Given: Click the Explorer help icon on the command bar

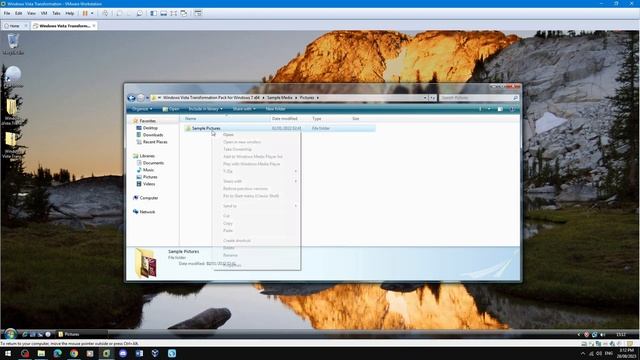Looking at the screenshot, I should coord(512,109).
